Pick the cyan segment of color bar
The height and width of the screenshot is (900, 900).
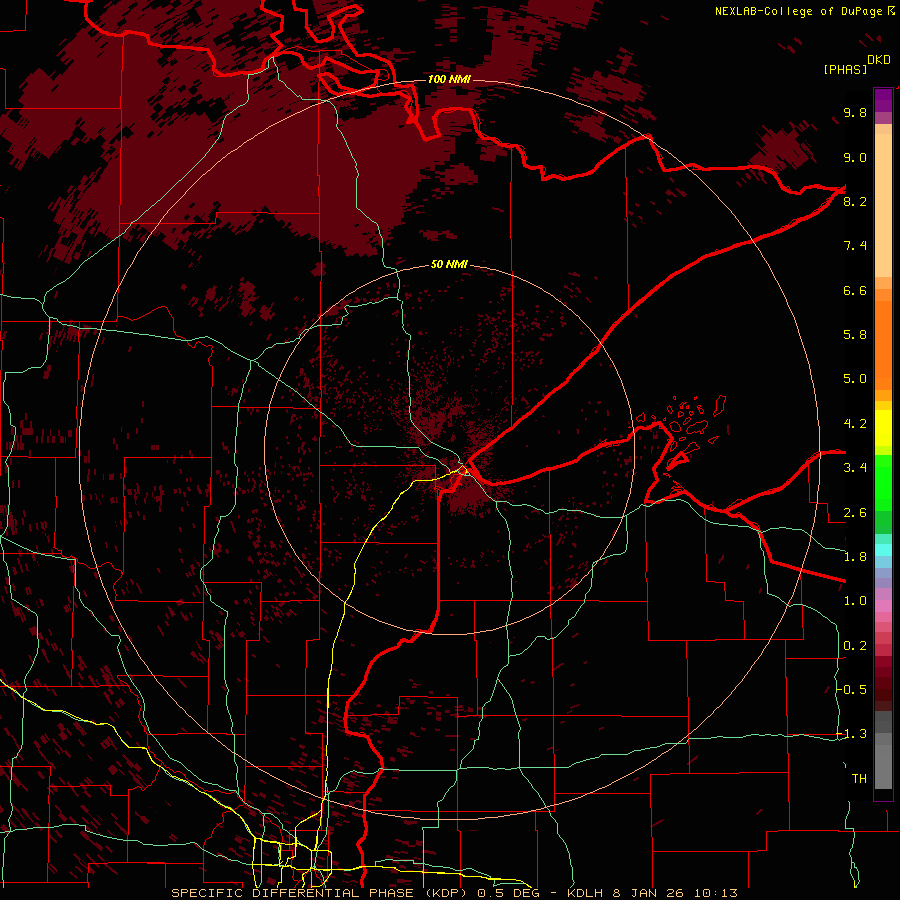point(883,550)
